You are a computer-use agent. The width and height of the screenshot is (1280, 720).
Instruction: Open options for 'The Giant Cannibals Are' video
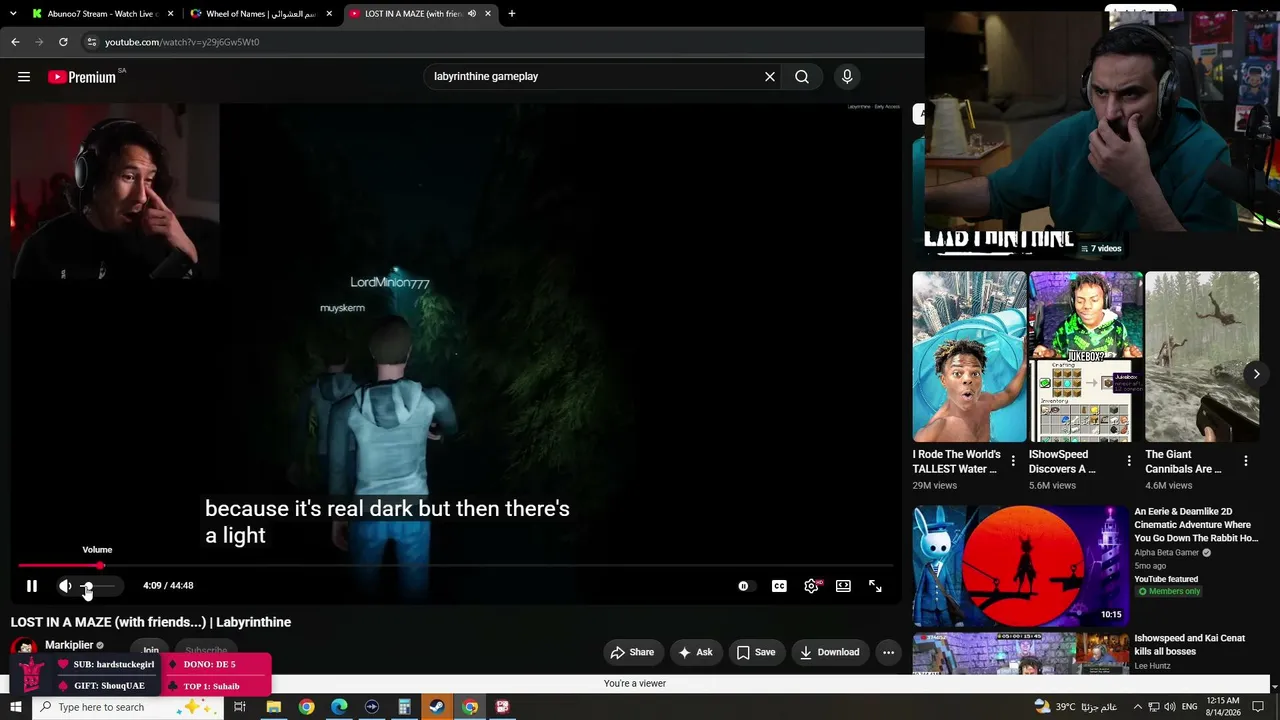point(1246,461)
